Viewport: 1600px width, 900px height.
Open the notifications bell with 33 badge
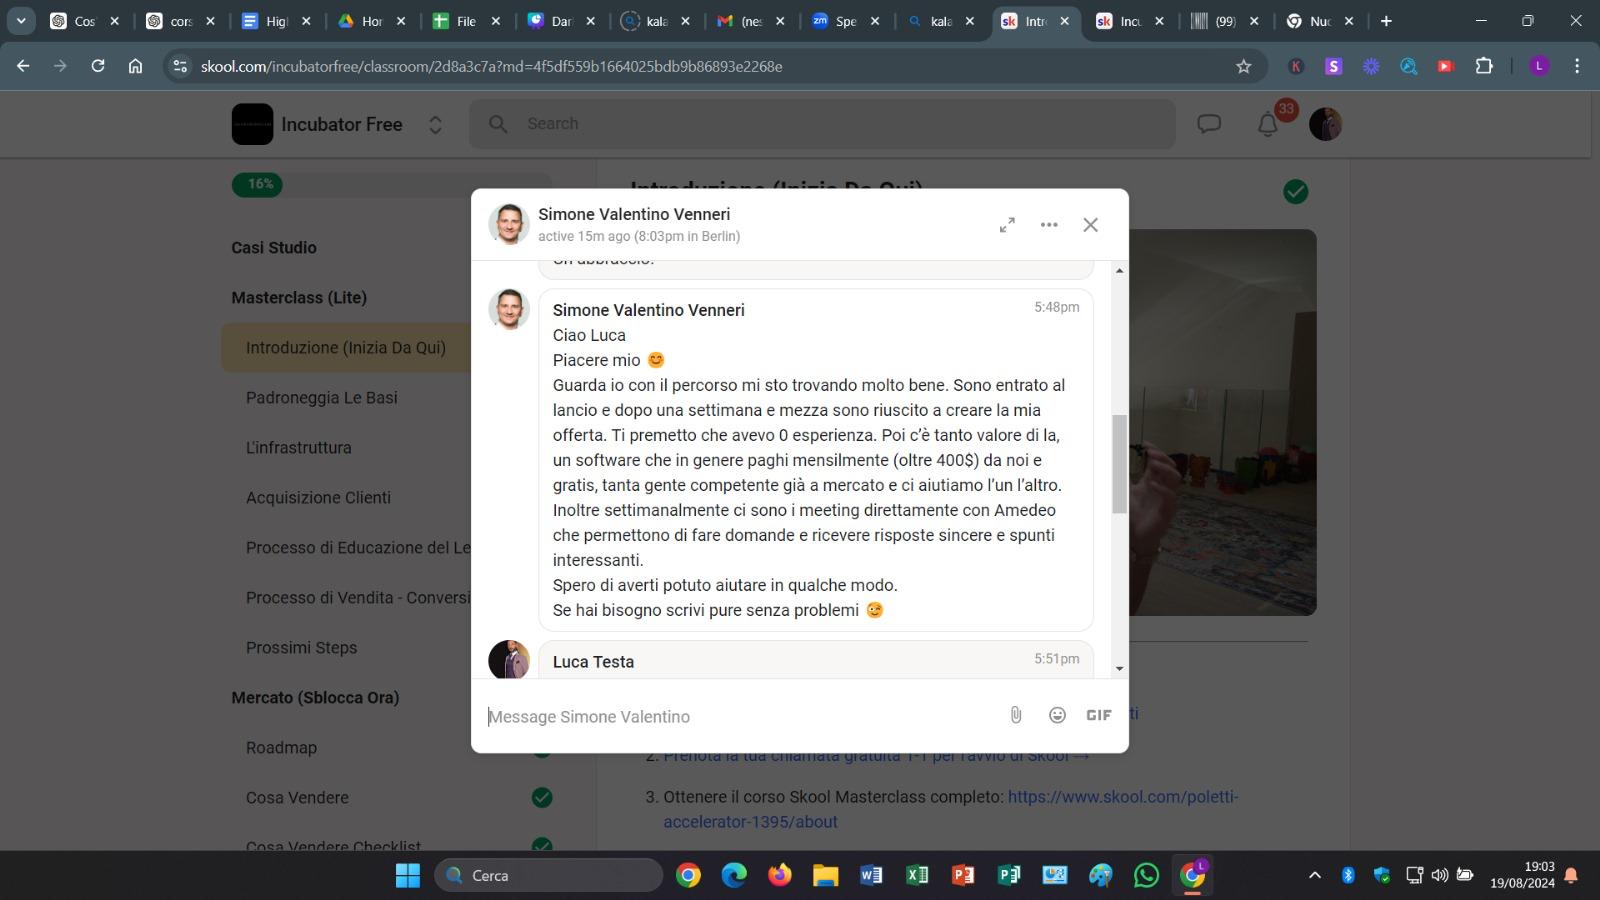[1268, 124]
